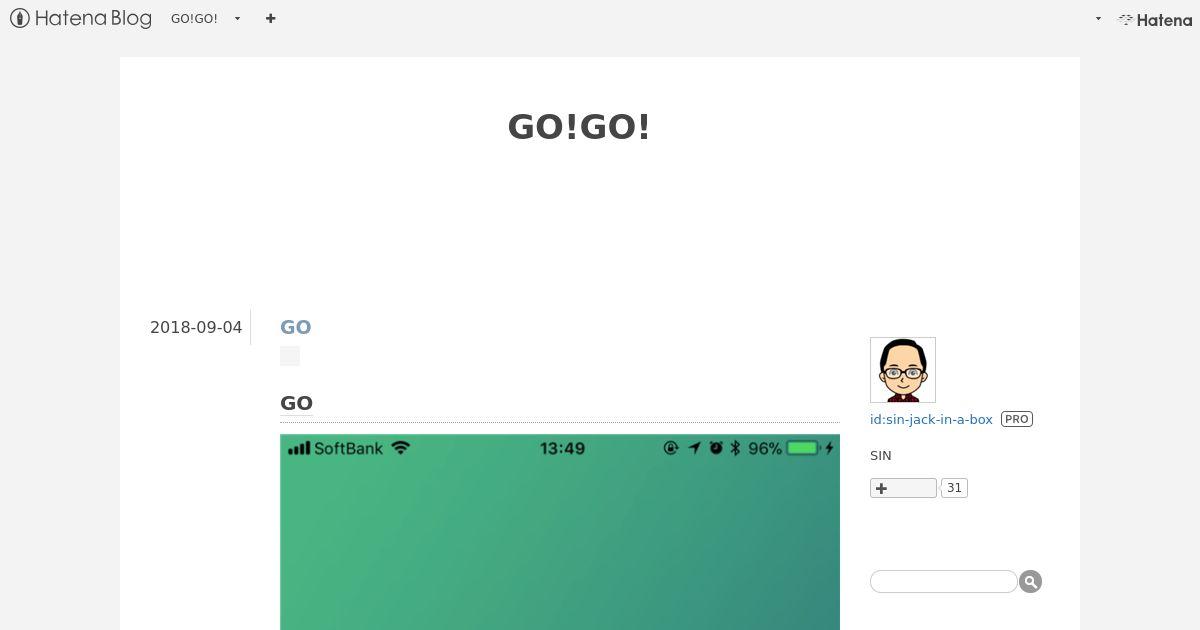The width and height of the screenshot is (1200, 630).
Task: Open the Hatena logo link at top right
Action: tap(1155, 19)
